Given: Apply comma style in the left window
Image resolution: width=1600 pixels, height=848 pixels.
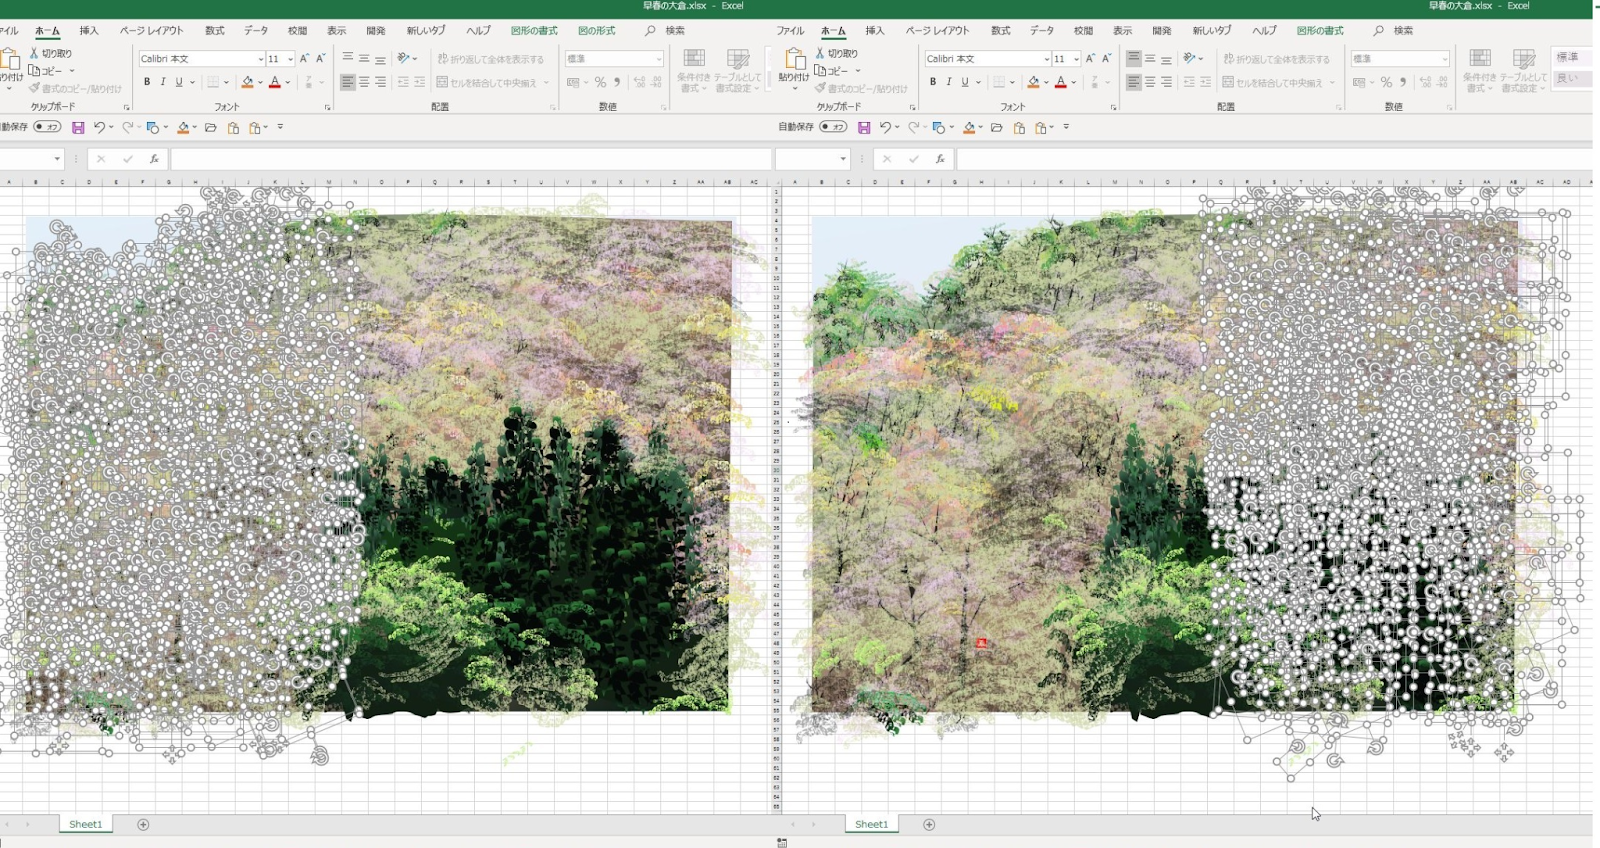Looking at the screenshot, I should [617, 82].
